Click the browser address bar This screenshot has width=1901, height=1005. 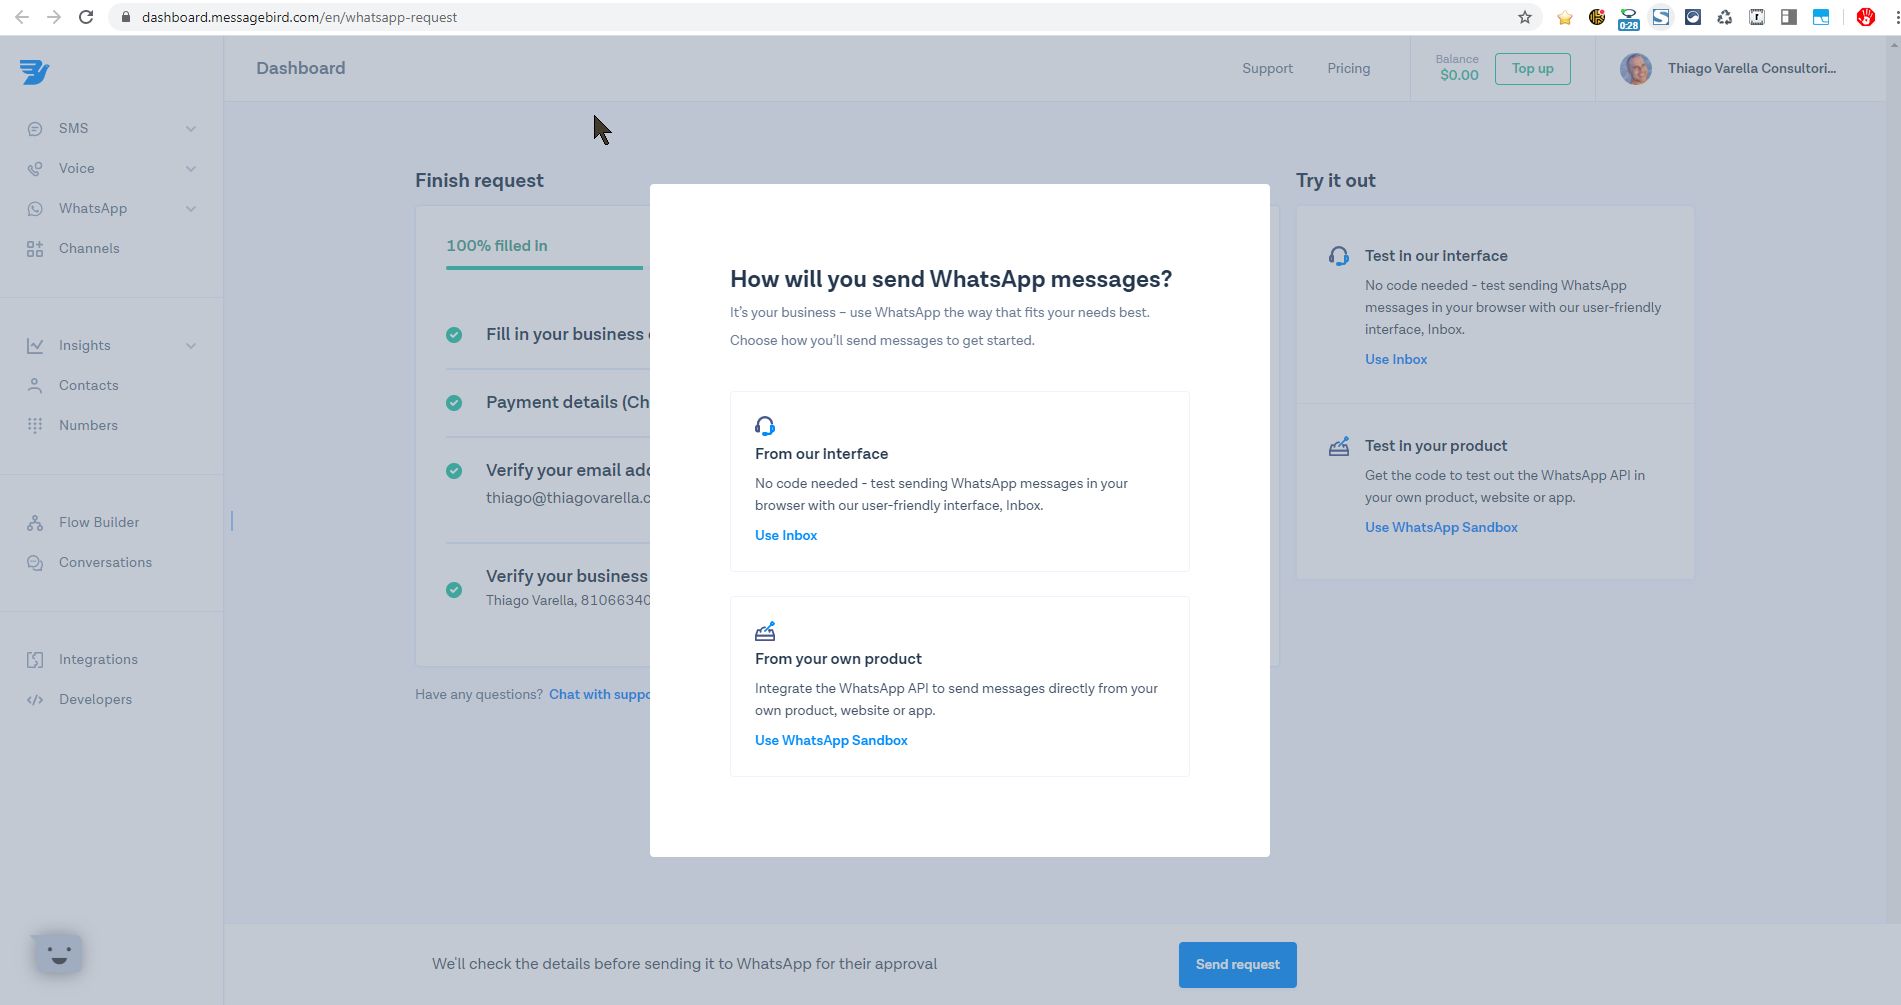(800, 17)
